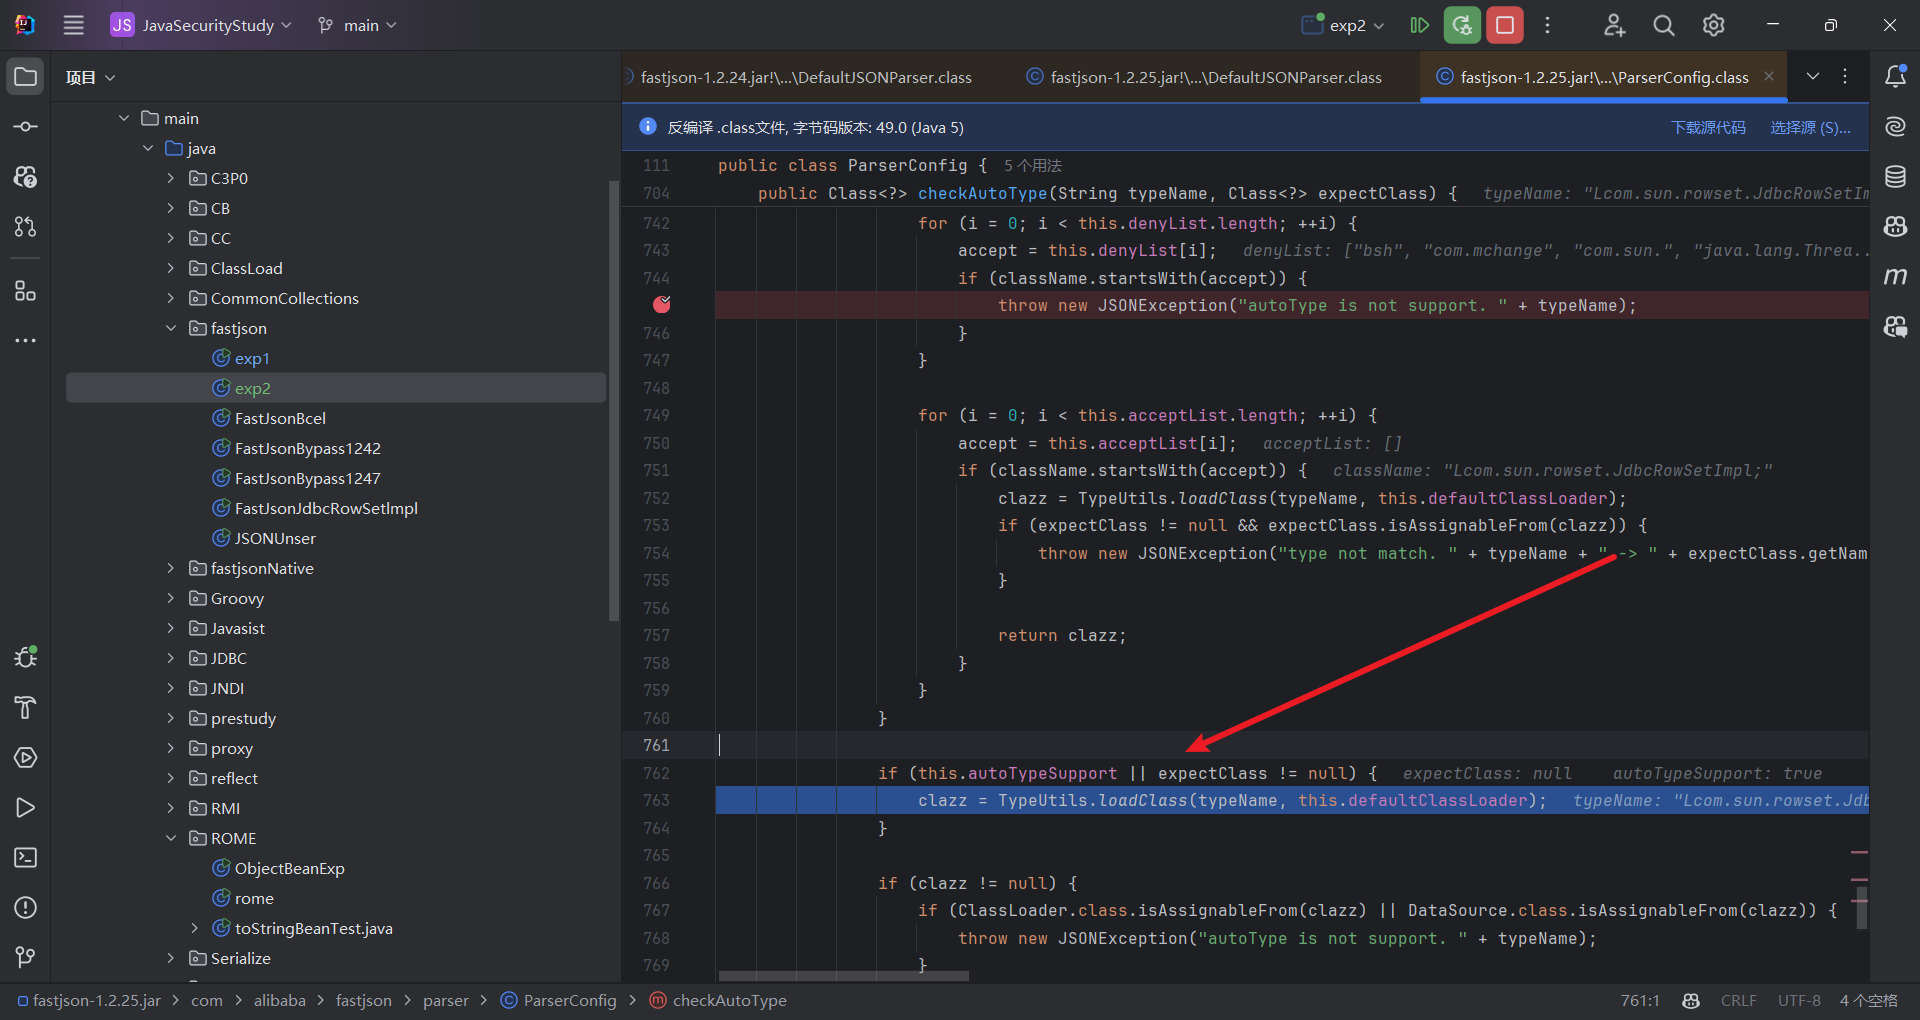Click 选择源 (S)... link
Image resolution: width=1920 pixels, height=1020 pixels.
1810,127
